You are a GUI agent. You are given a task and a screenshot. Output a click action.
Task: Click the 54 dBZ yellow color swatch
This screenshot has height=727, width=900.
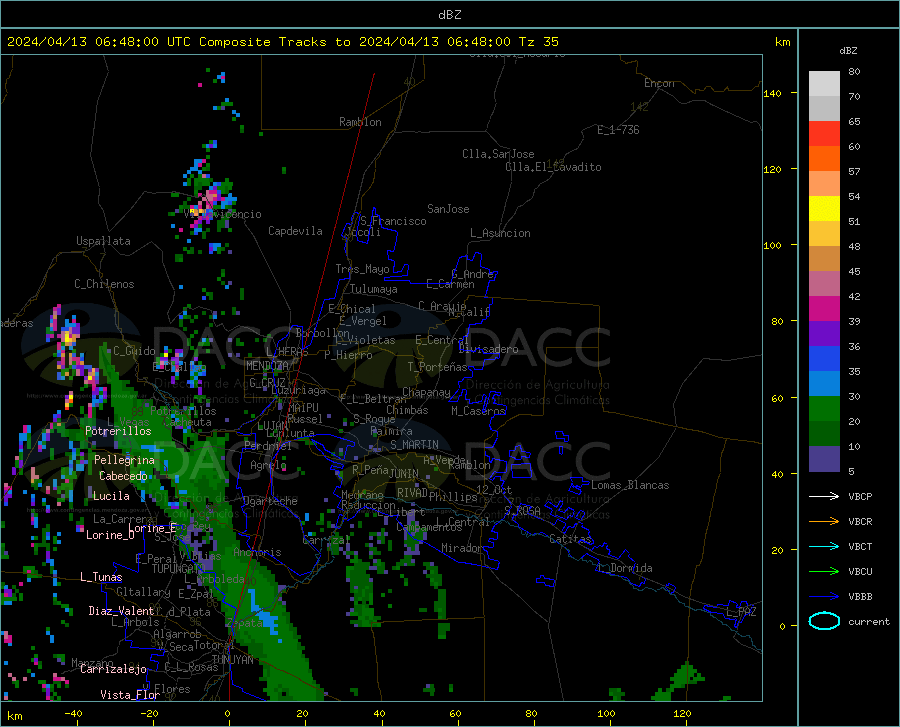tap(824, 208)
